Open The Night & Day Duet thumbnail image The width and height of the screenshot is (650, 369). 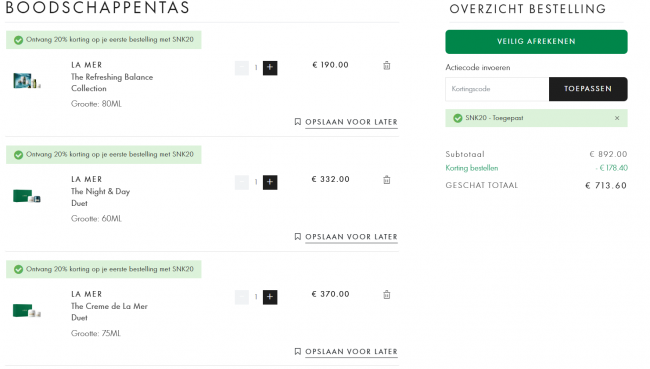27,196
